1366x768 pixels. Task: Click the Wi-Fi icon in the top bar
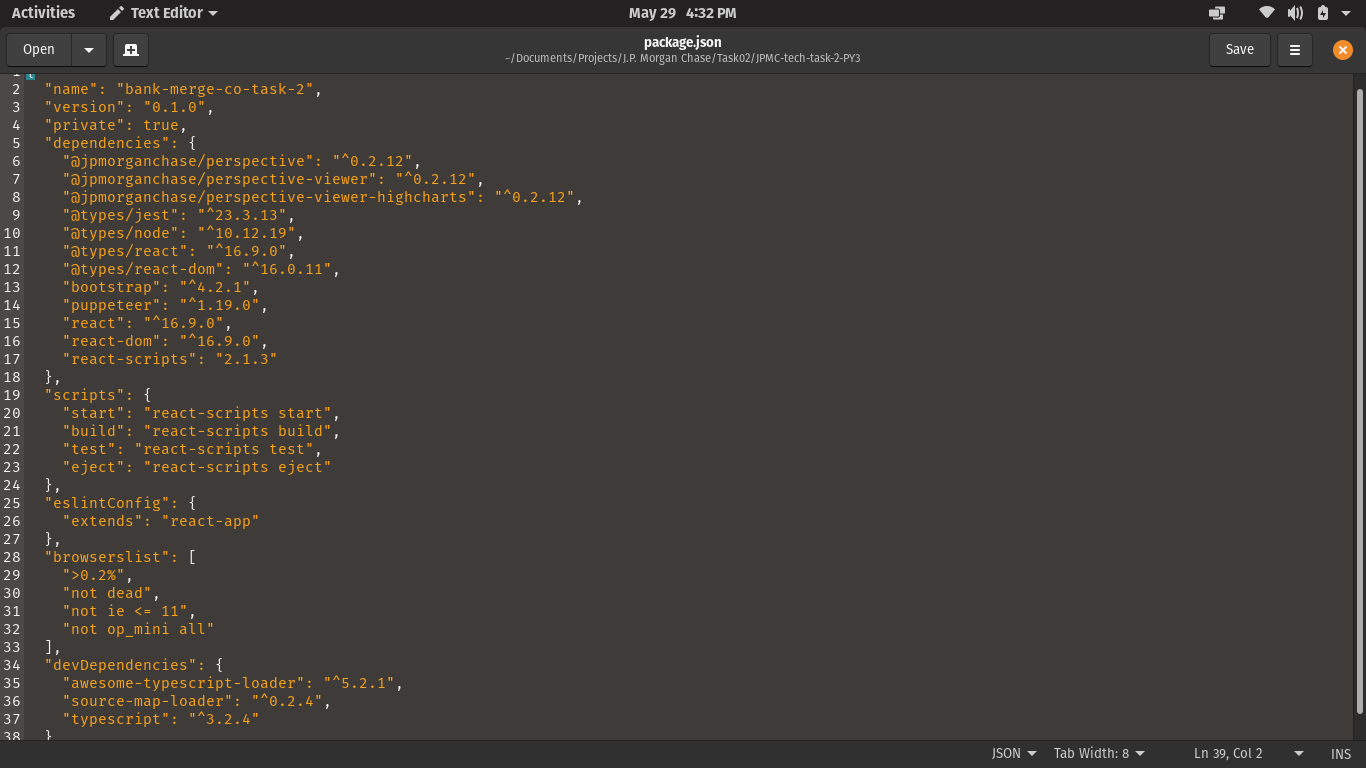pyautogui.click(x=1266, y=12)
